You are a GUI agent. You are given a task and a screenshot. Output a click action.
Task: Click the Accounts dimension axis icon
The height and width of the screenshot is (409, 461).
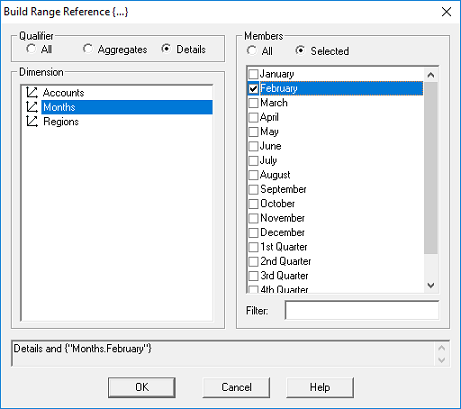(32, 92)
